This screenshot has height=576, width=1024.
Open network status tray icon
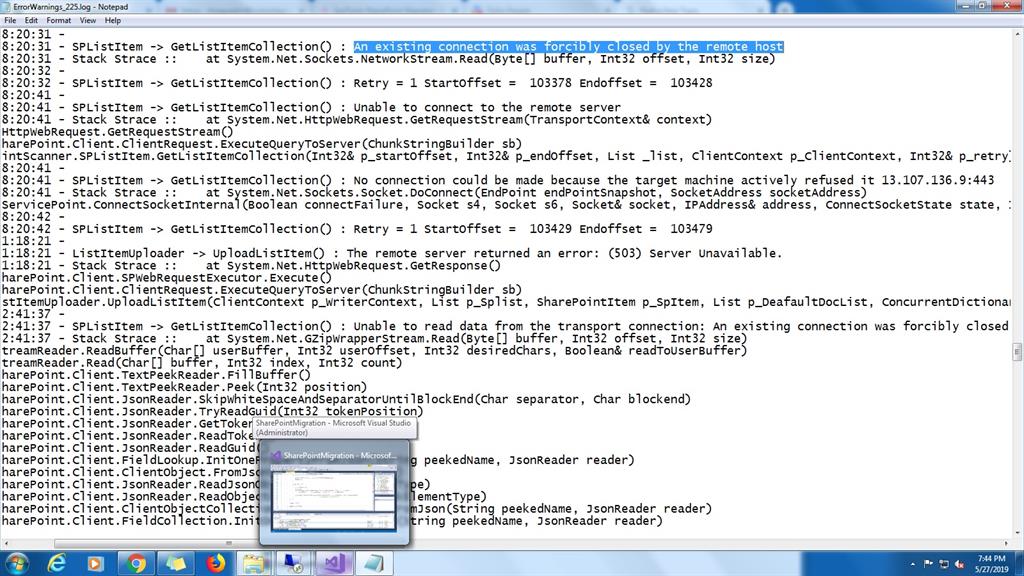[944, 564]
